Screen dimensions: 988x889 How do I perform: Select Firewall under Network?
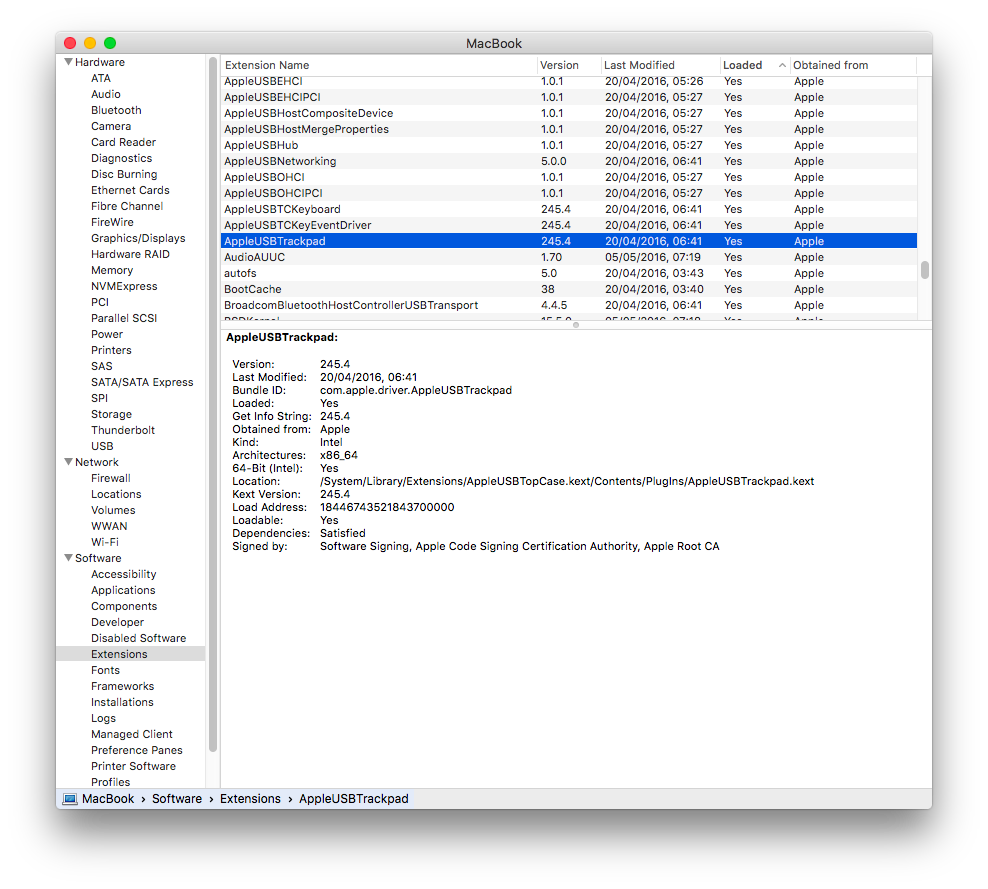(111, 478)
